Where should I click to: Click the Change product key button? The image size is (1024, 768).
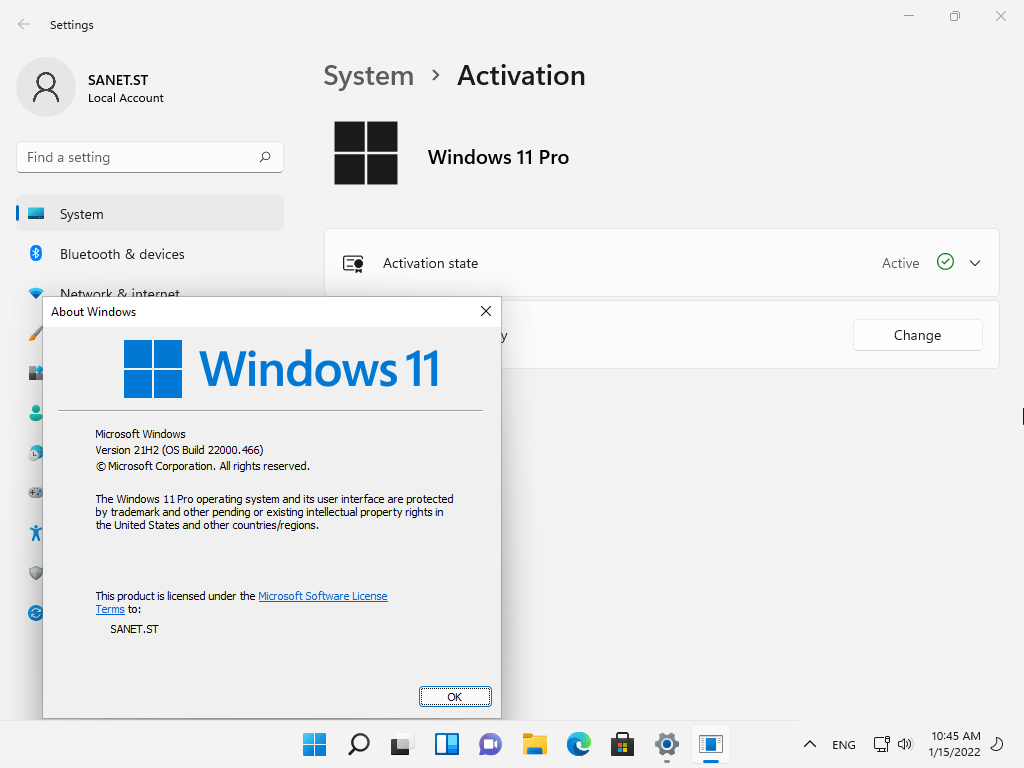point(918,335)
